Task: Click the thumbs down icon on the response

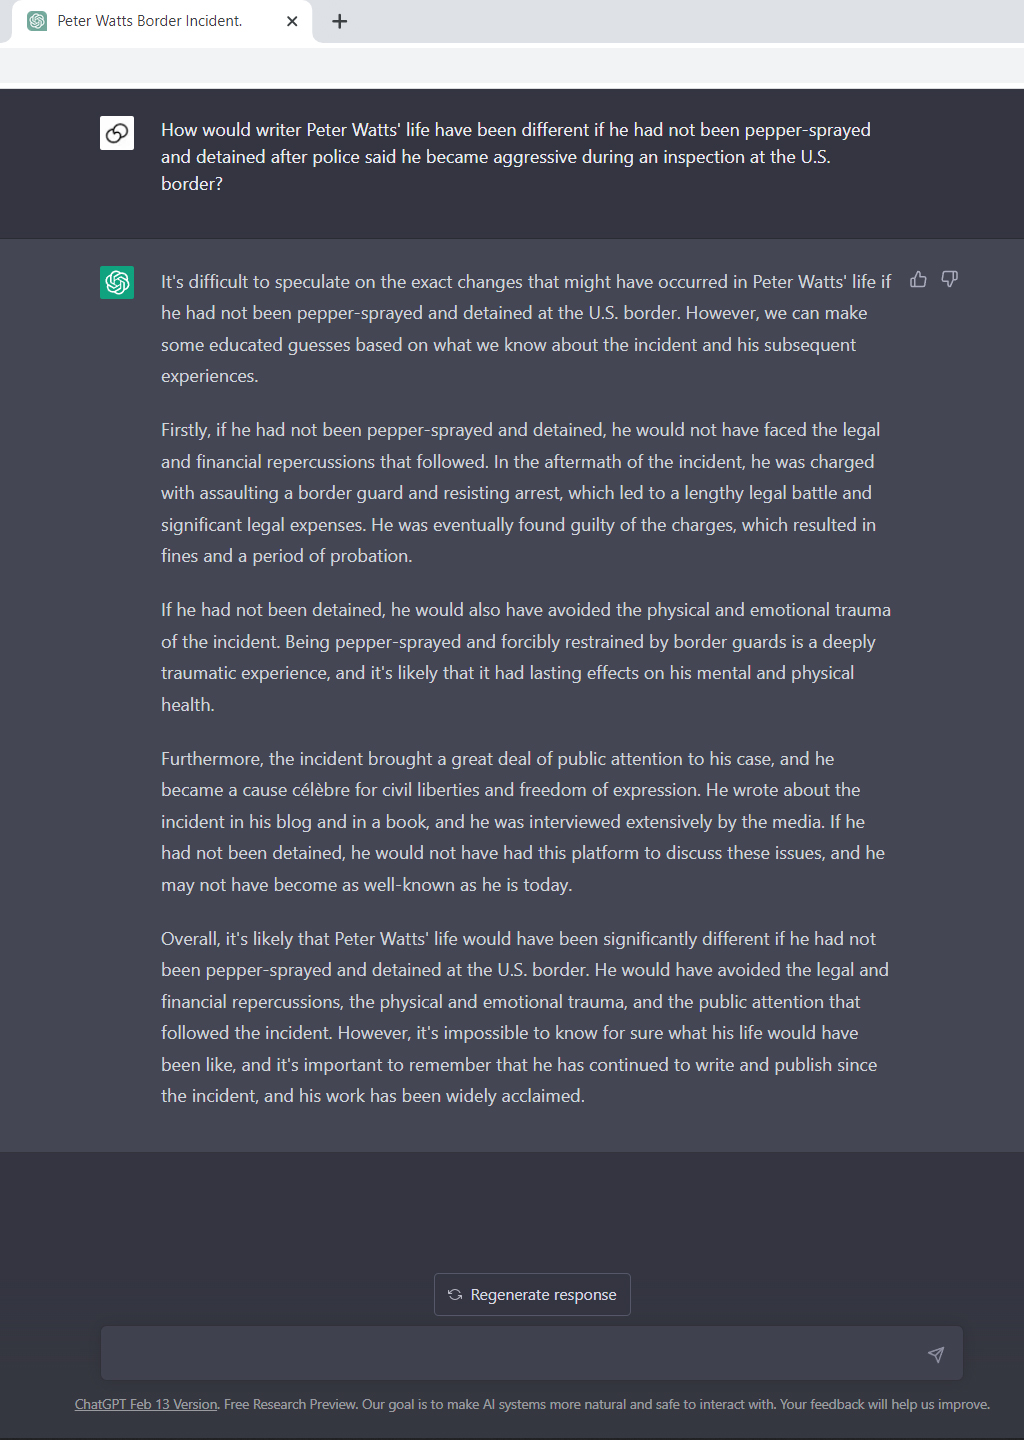Action: click(950, 280)
